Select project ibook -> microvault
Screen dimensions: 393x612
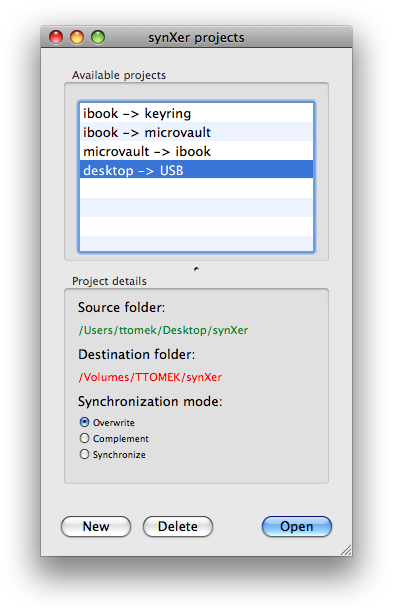point(196,132)
